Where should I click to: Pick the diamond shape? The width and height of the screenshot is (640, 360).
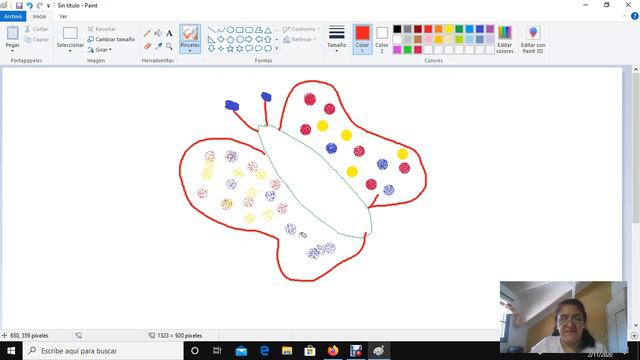221,39
